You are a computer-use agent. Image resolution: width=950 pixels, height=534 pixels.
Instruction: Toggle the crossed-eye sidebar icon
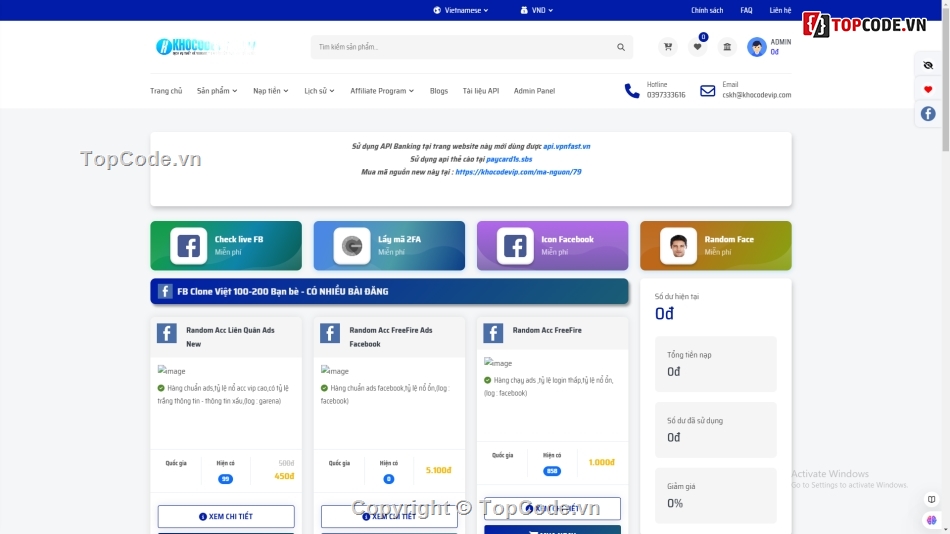click(928, 65)
